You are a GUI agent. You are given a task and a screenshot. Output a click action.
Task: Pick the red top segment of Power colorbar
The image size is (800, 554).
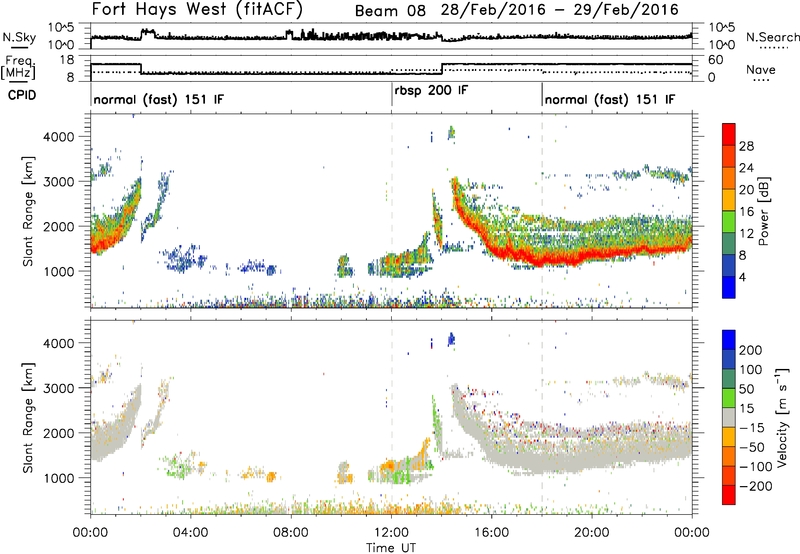tap(729, 134)
